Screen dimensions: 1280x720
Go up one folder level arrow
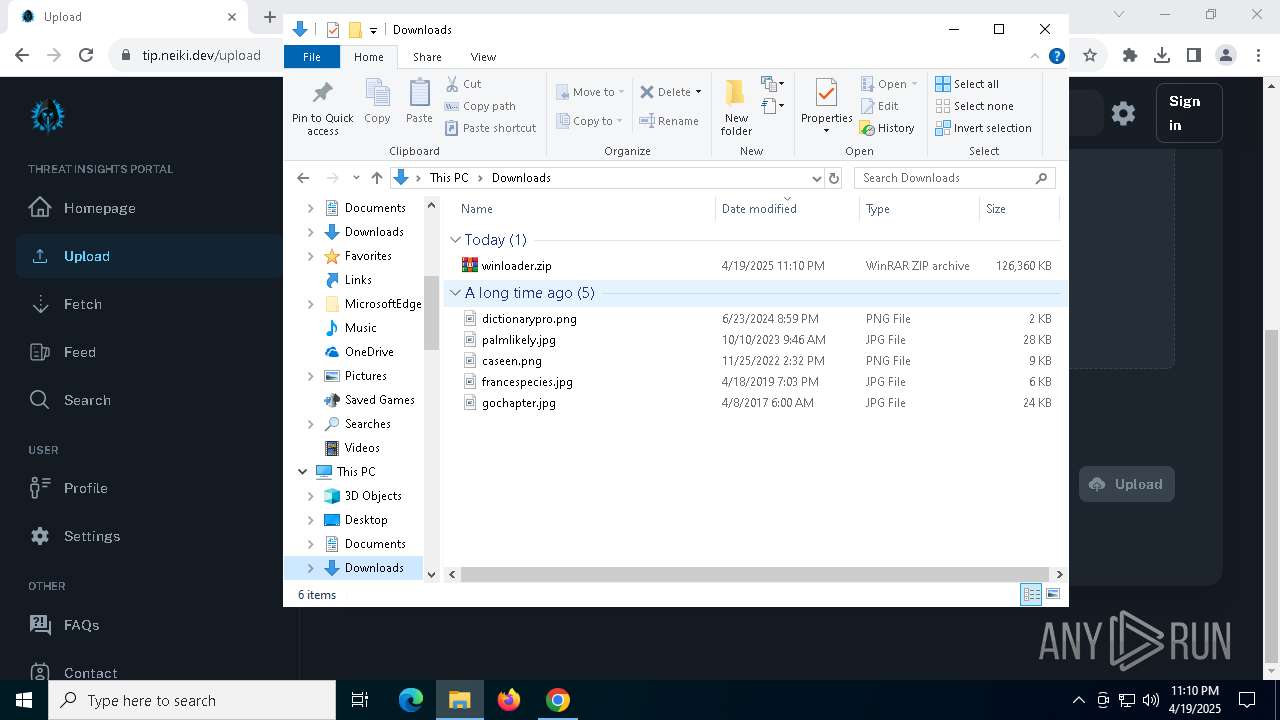click(x=376, y=178)
